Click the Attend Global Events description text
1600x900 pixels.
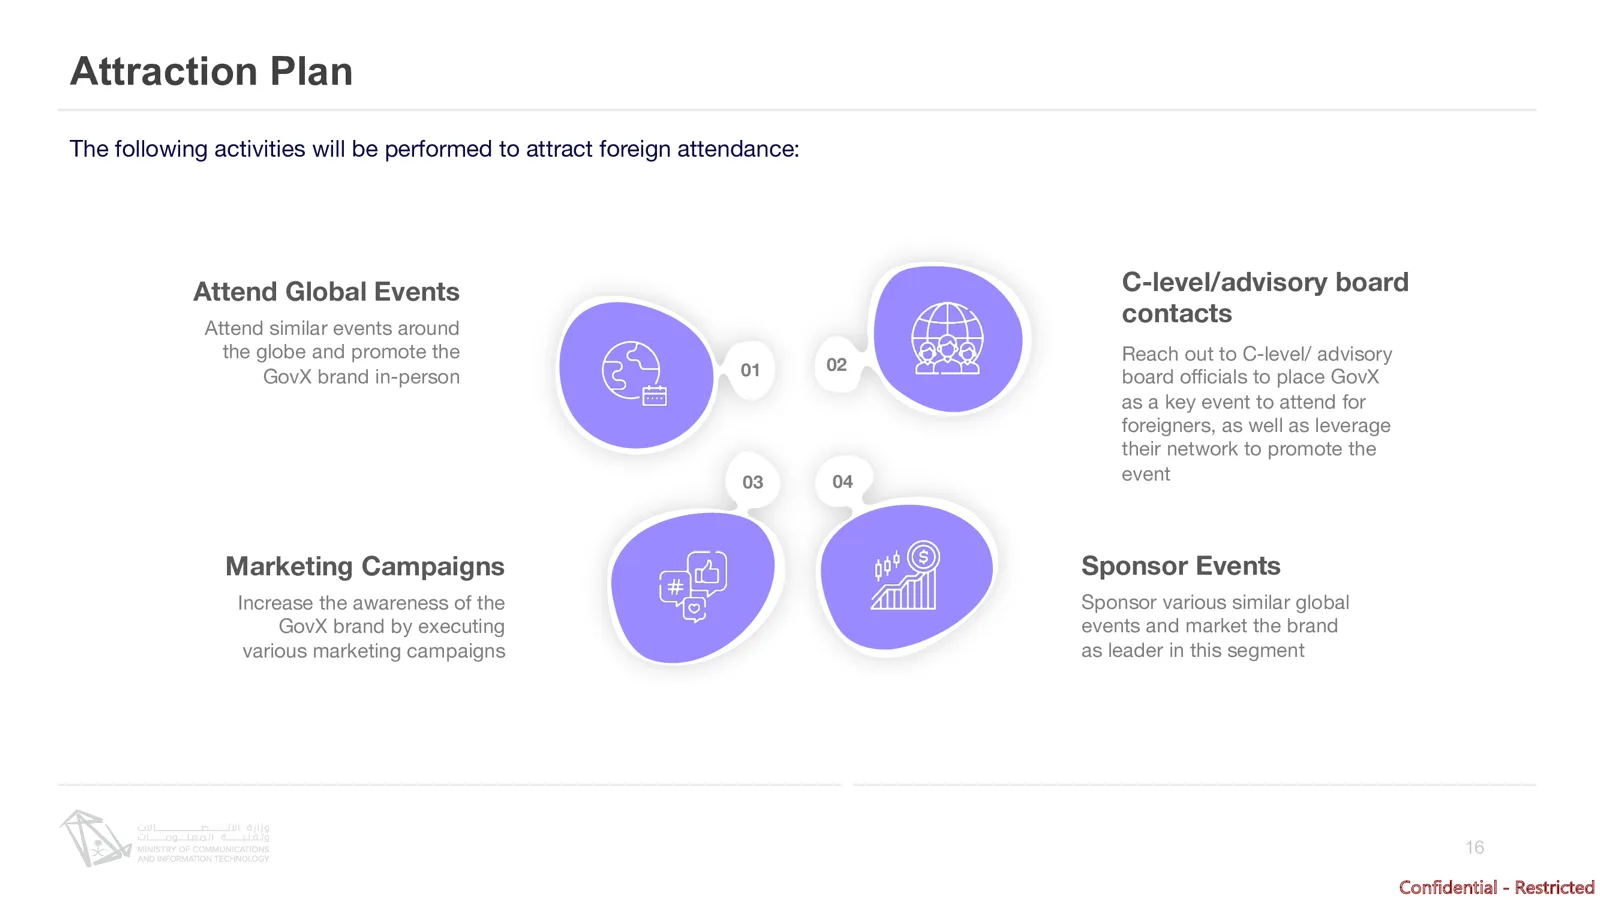[332, 352]
